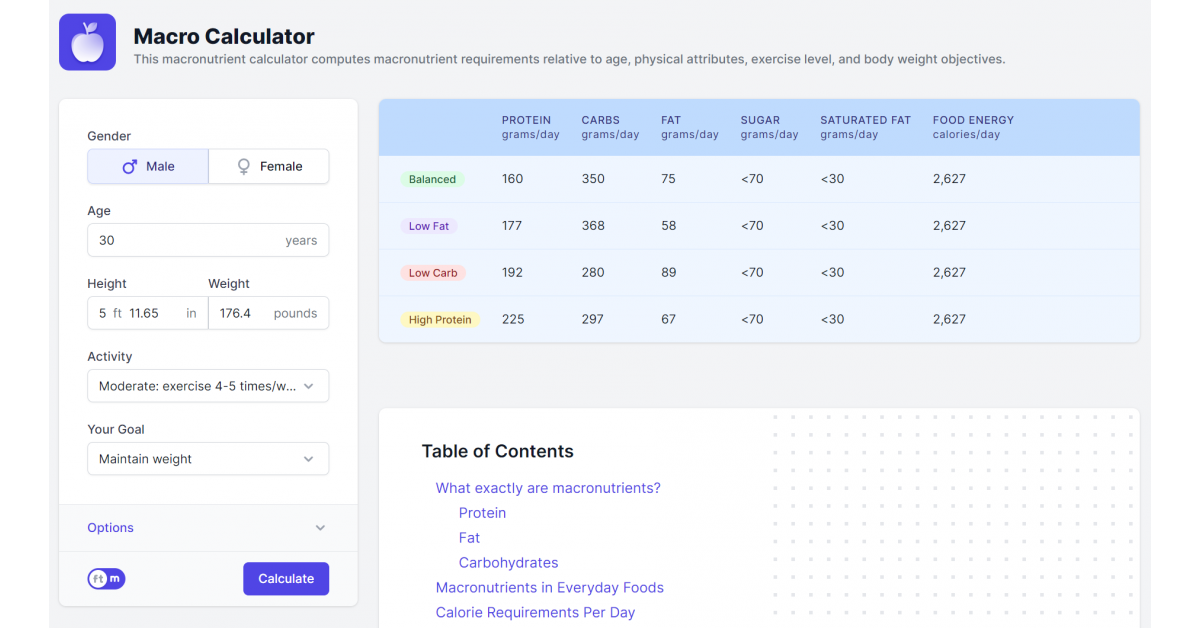Go to the Carbohydrates contents link
The image size is (1200, 628).
(508, 563)
